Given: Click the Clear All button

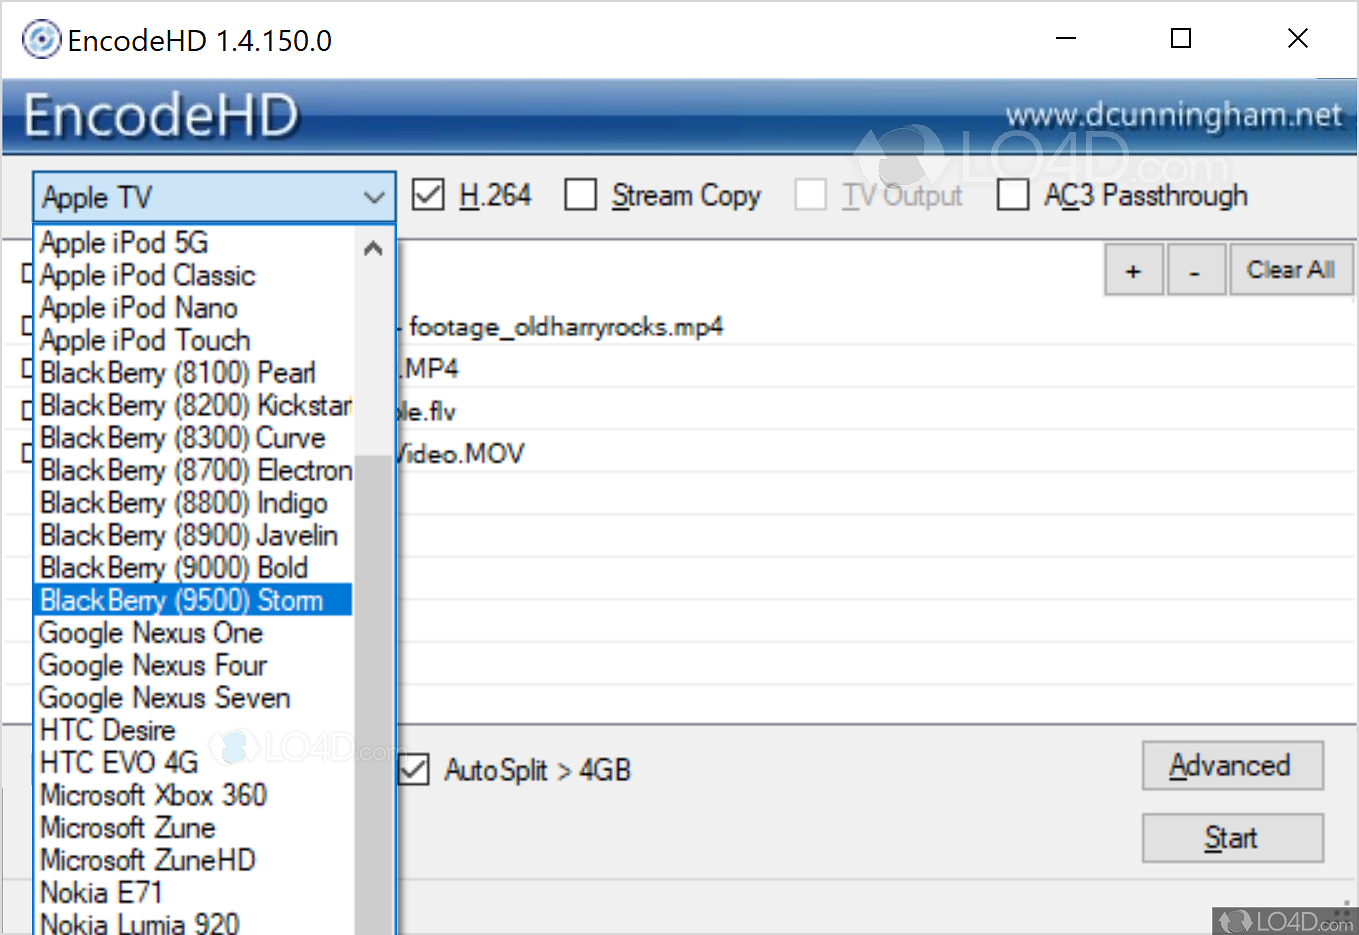Looking at the screenshot, I should click(x=1290, y=269).
